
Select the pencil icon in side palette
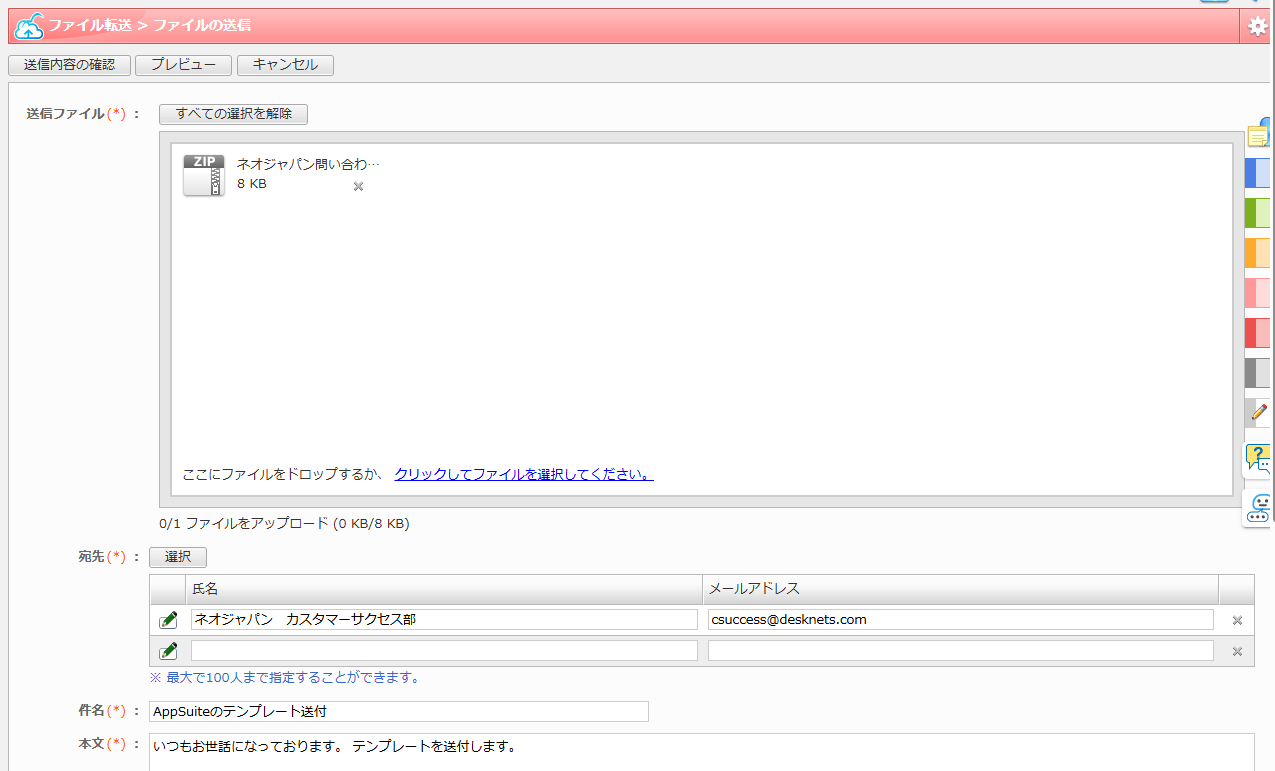pyautogui.click(x=1259, y=411)
